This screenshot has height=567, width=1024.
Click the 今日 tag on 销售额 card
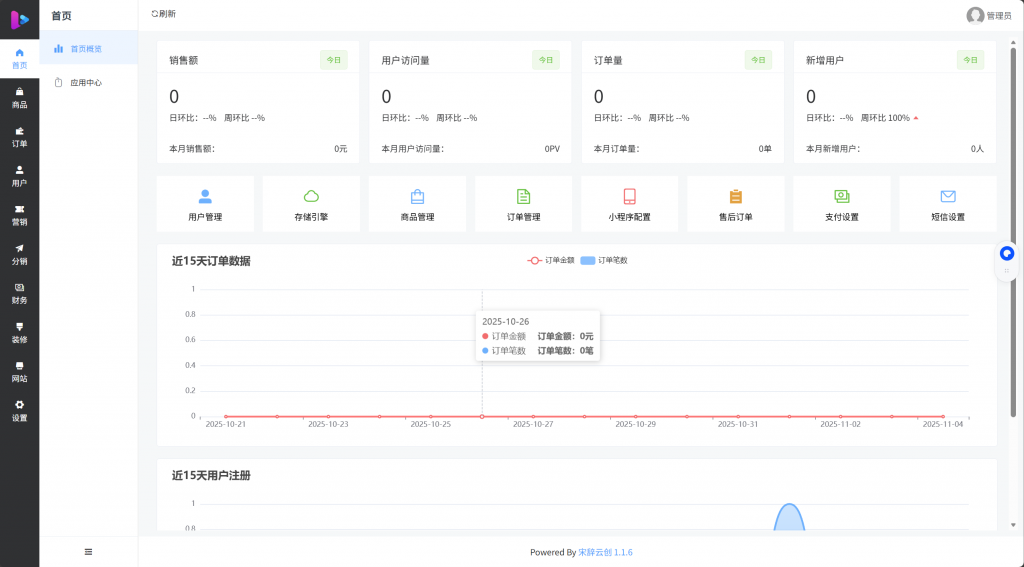[334, 60]
